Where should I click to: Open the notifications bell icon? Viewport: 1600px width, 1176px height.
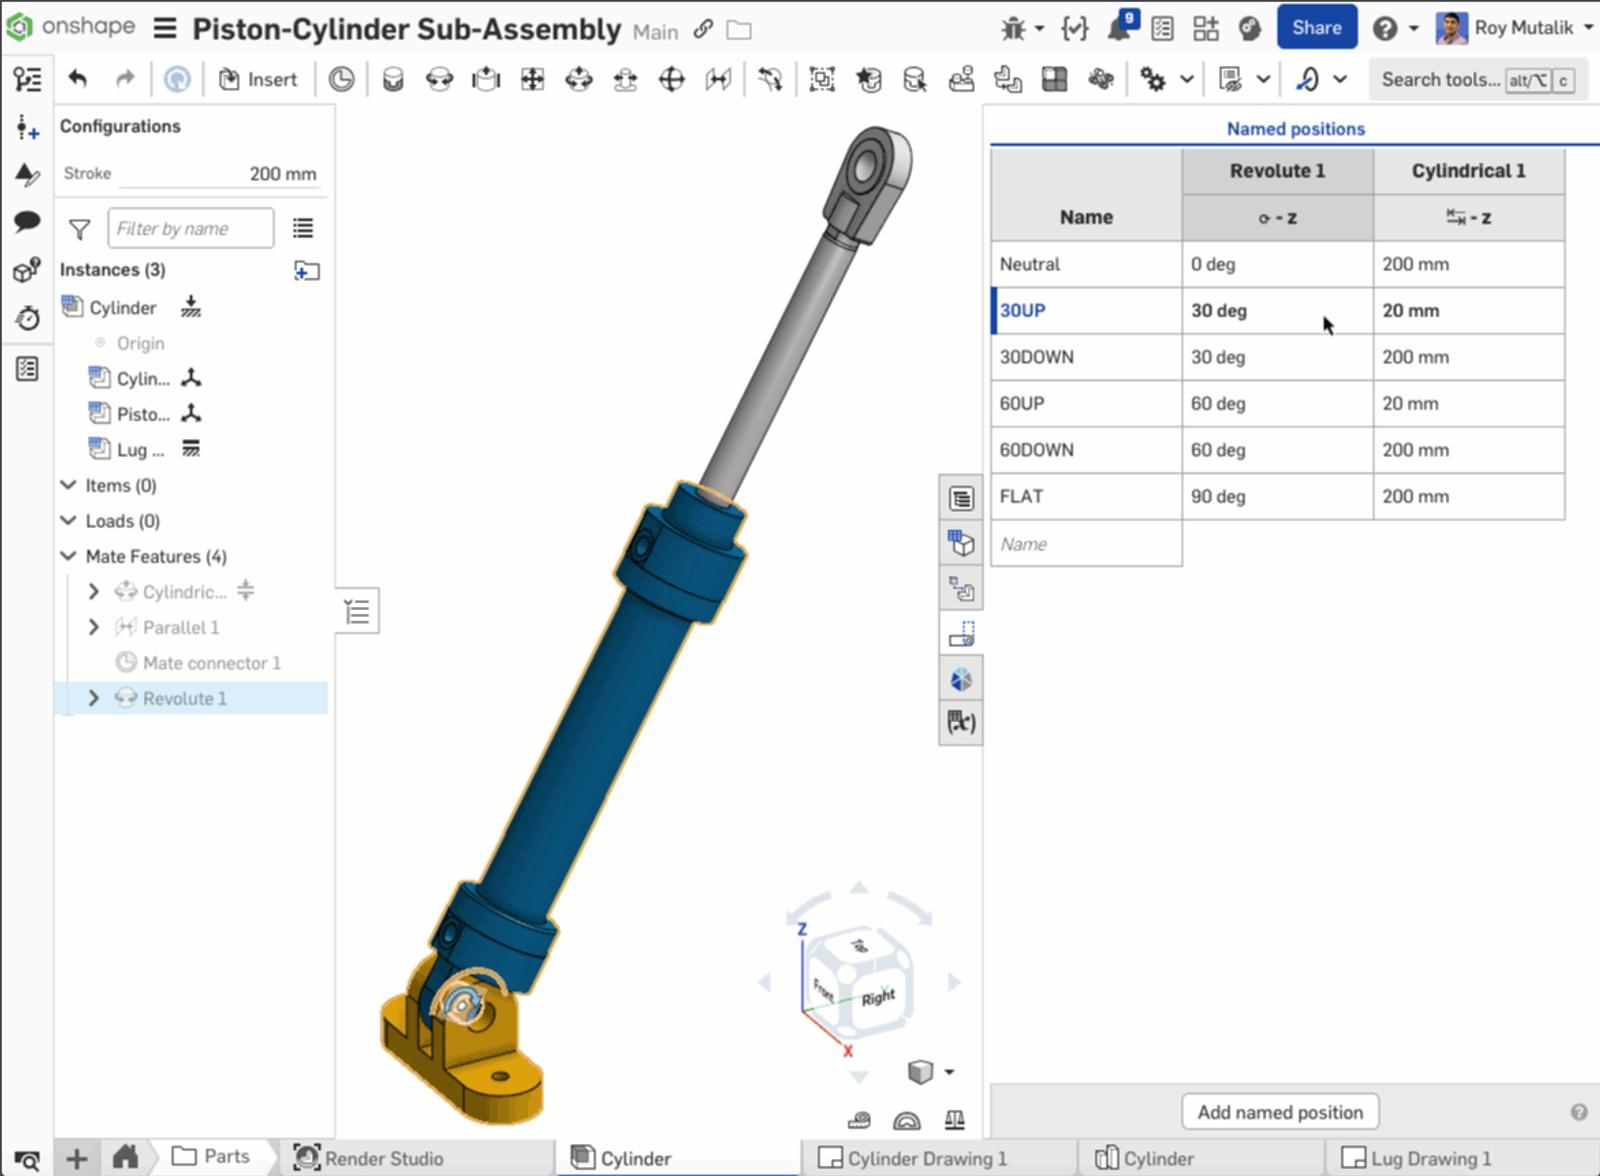[1118, 29]
